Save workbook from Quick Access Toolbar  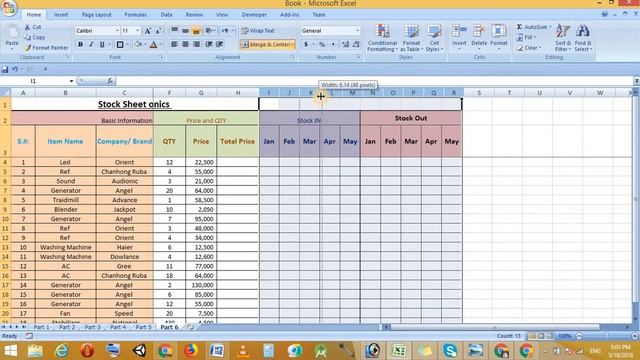[5, 69]
